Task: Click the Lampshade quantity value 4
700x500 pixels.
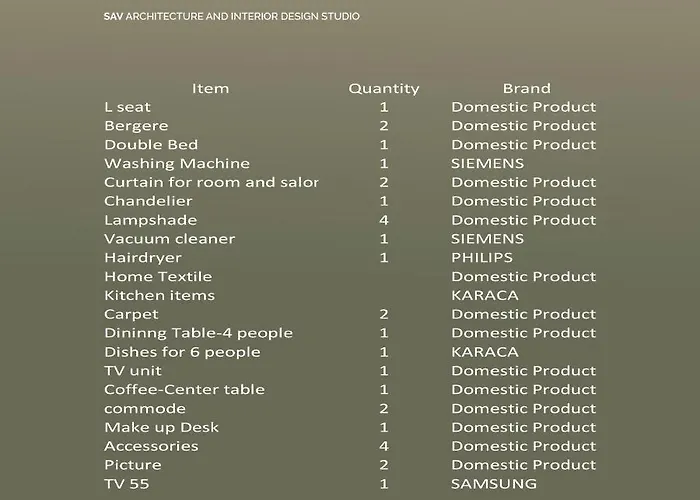Action: tap(383, 220)
